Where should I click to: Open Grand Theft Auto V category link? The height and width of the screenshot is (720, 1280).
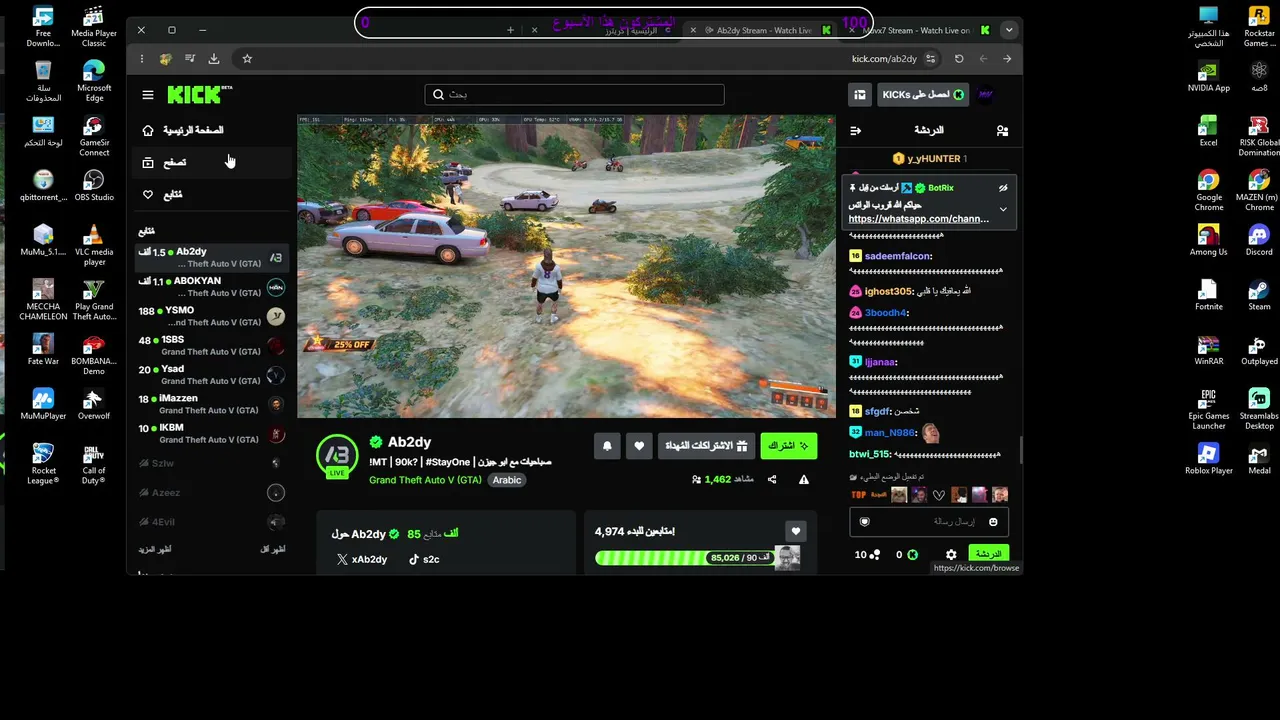[425, 480]
